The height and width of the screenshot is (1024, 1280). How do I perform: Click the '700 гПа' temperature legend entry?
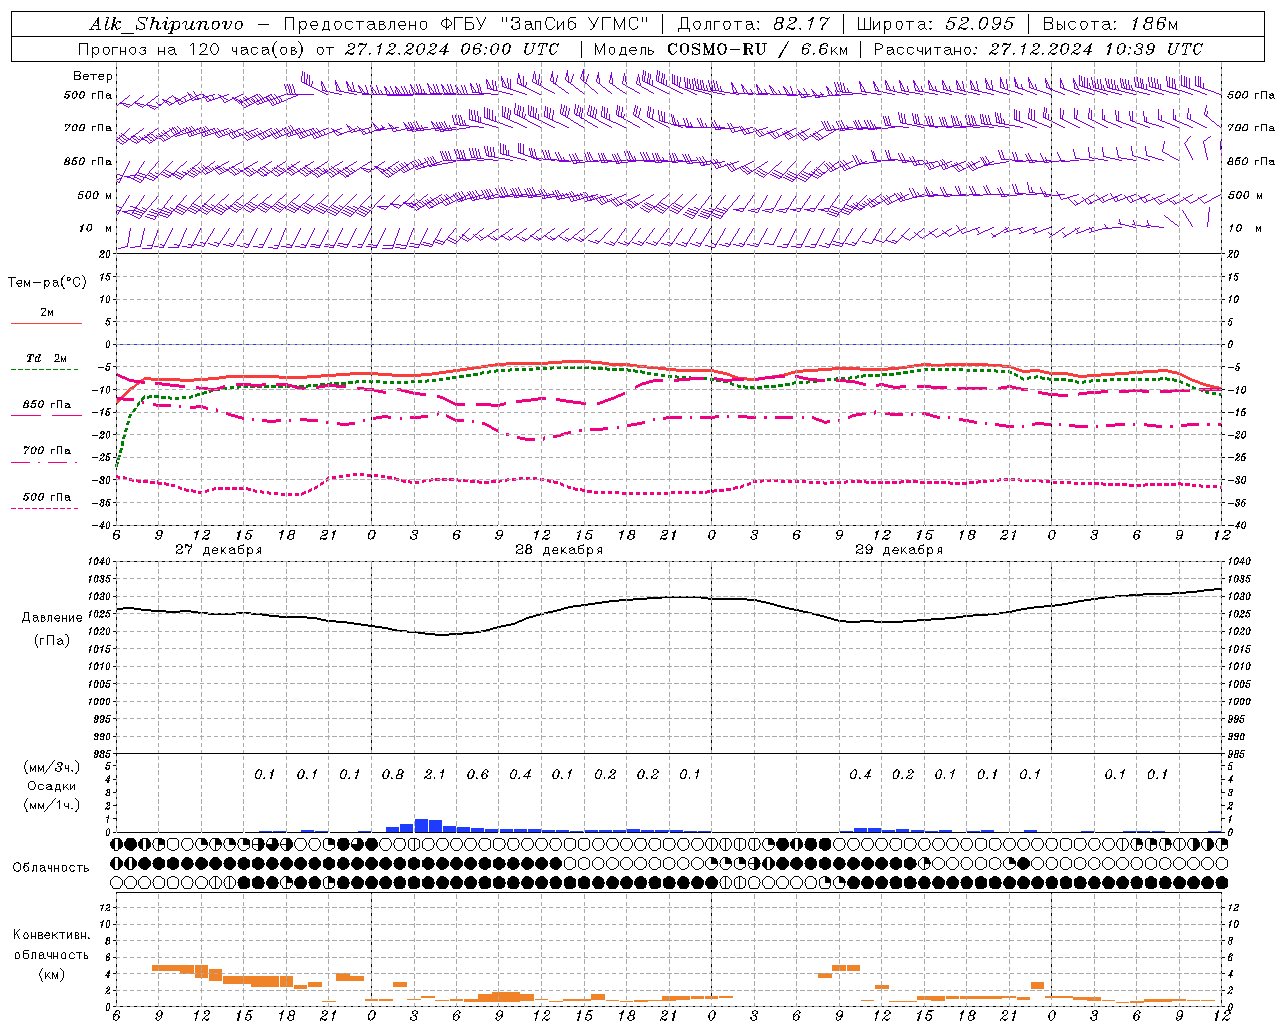47,451
